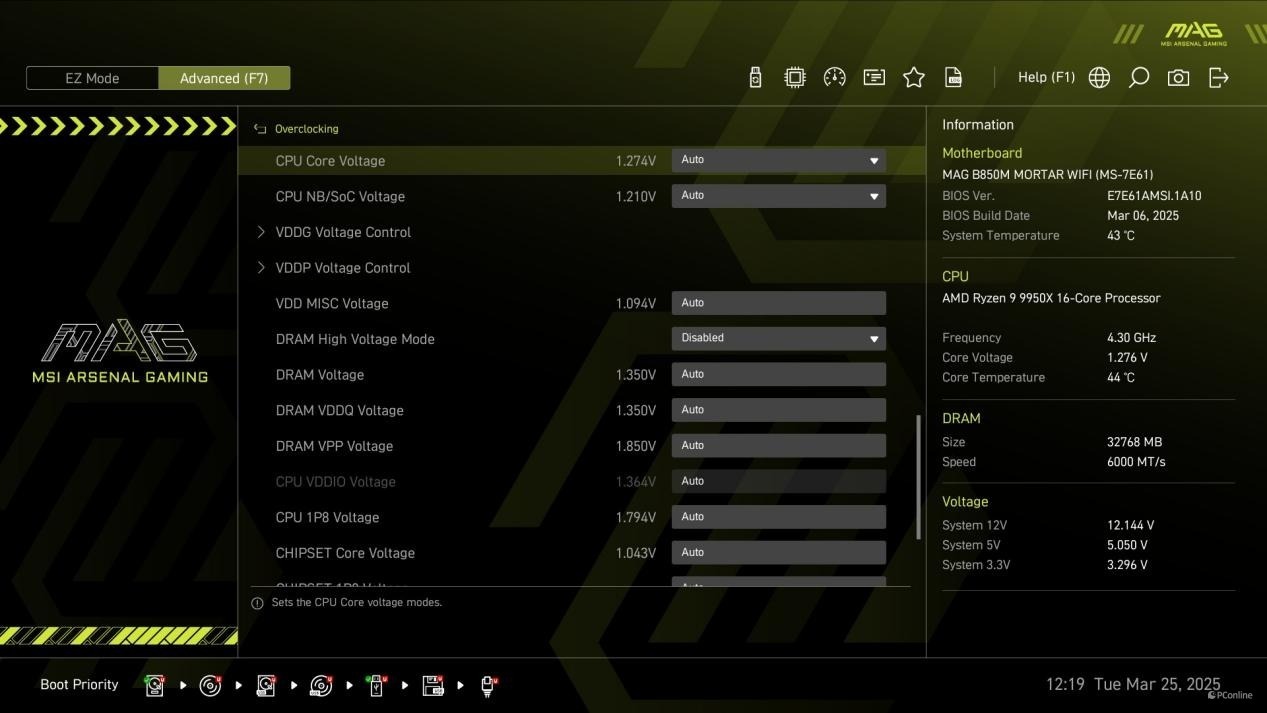Click the DRAM VPP Voltage Auto field

[x=778, y=446]
